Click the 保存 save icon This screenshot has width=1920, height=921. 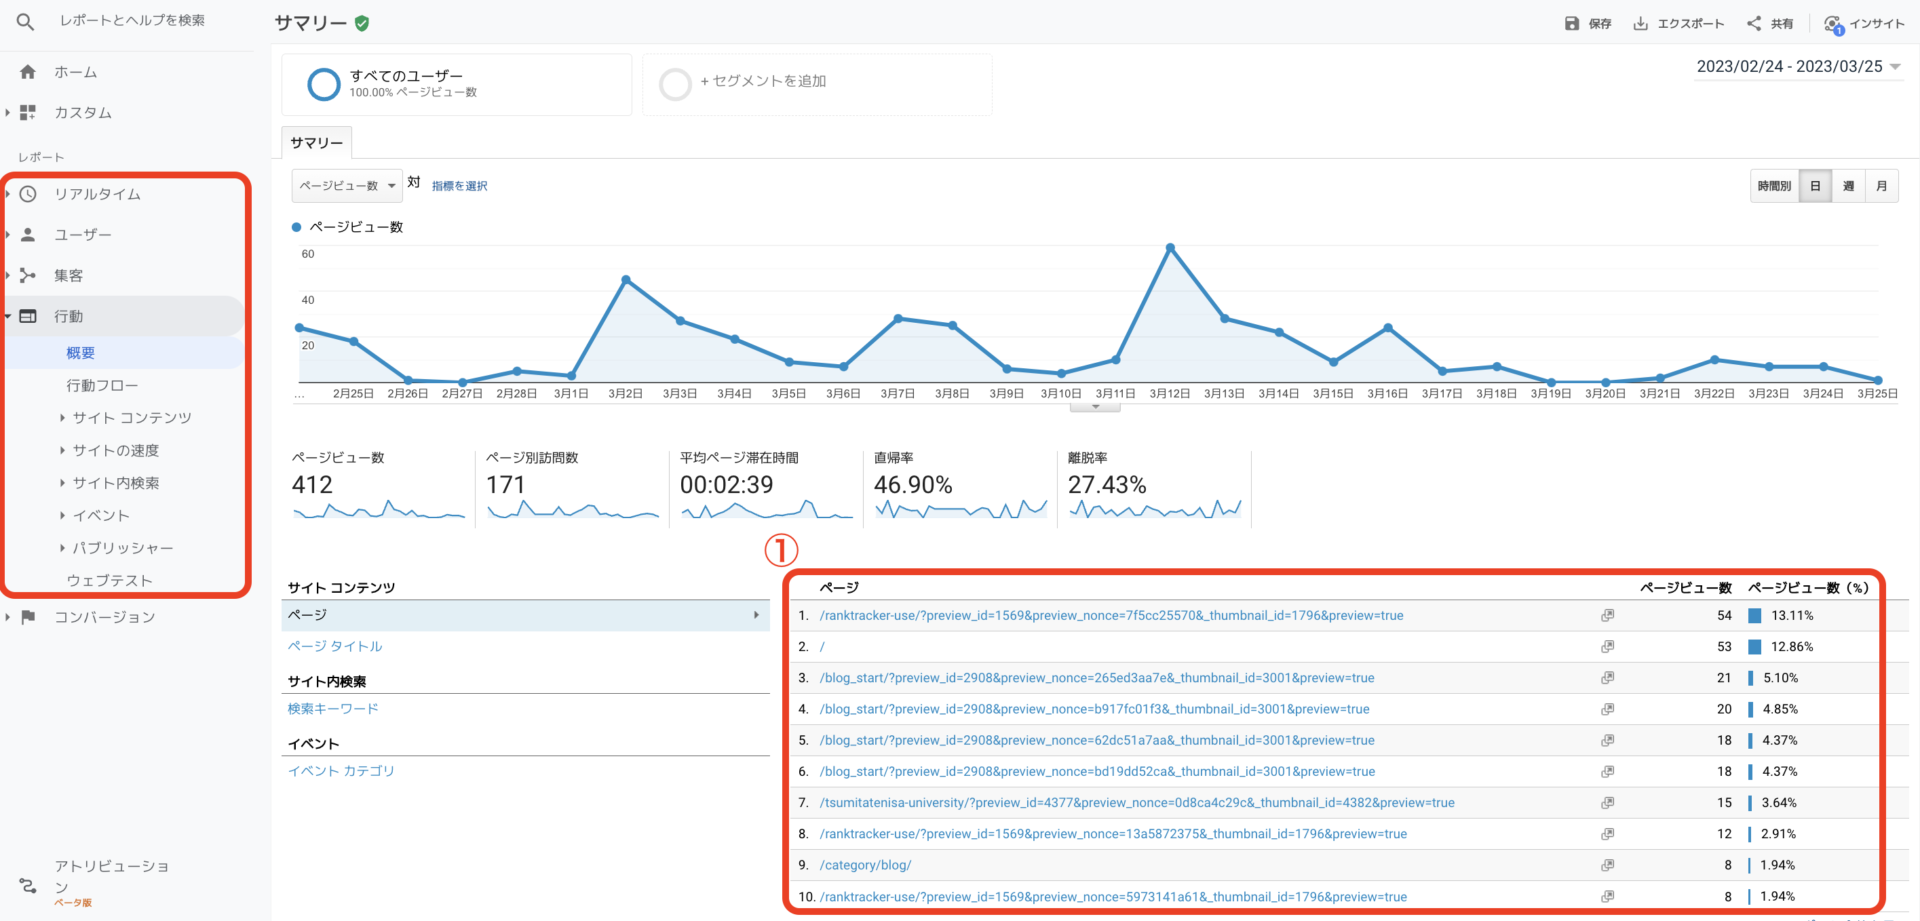(1572, 23)
